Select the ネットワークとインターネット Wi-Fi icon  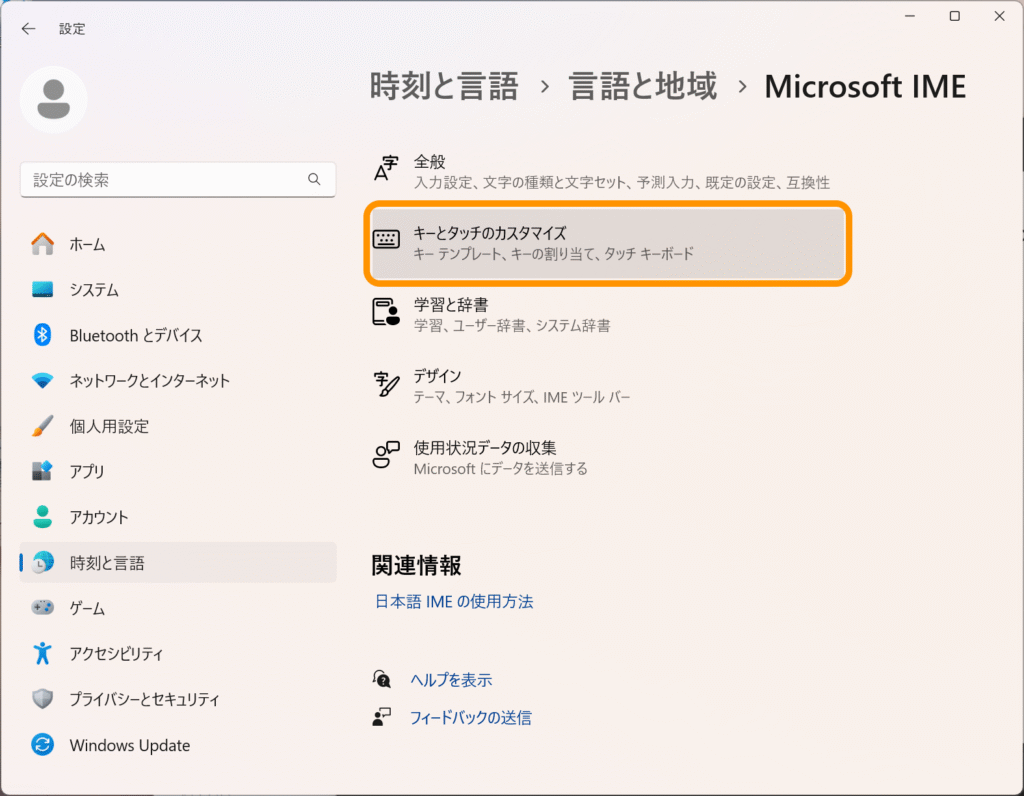pyautogui.click(x=42, y=381)
